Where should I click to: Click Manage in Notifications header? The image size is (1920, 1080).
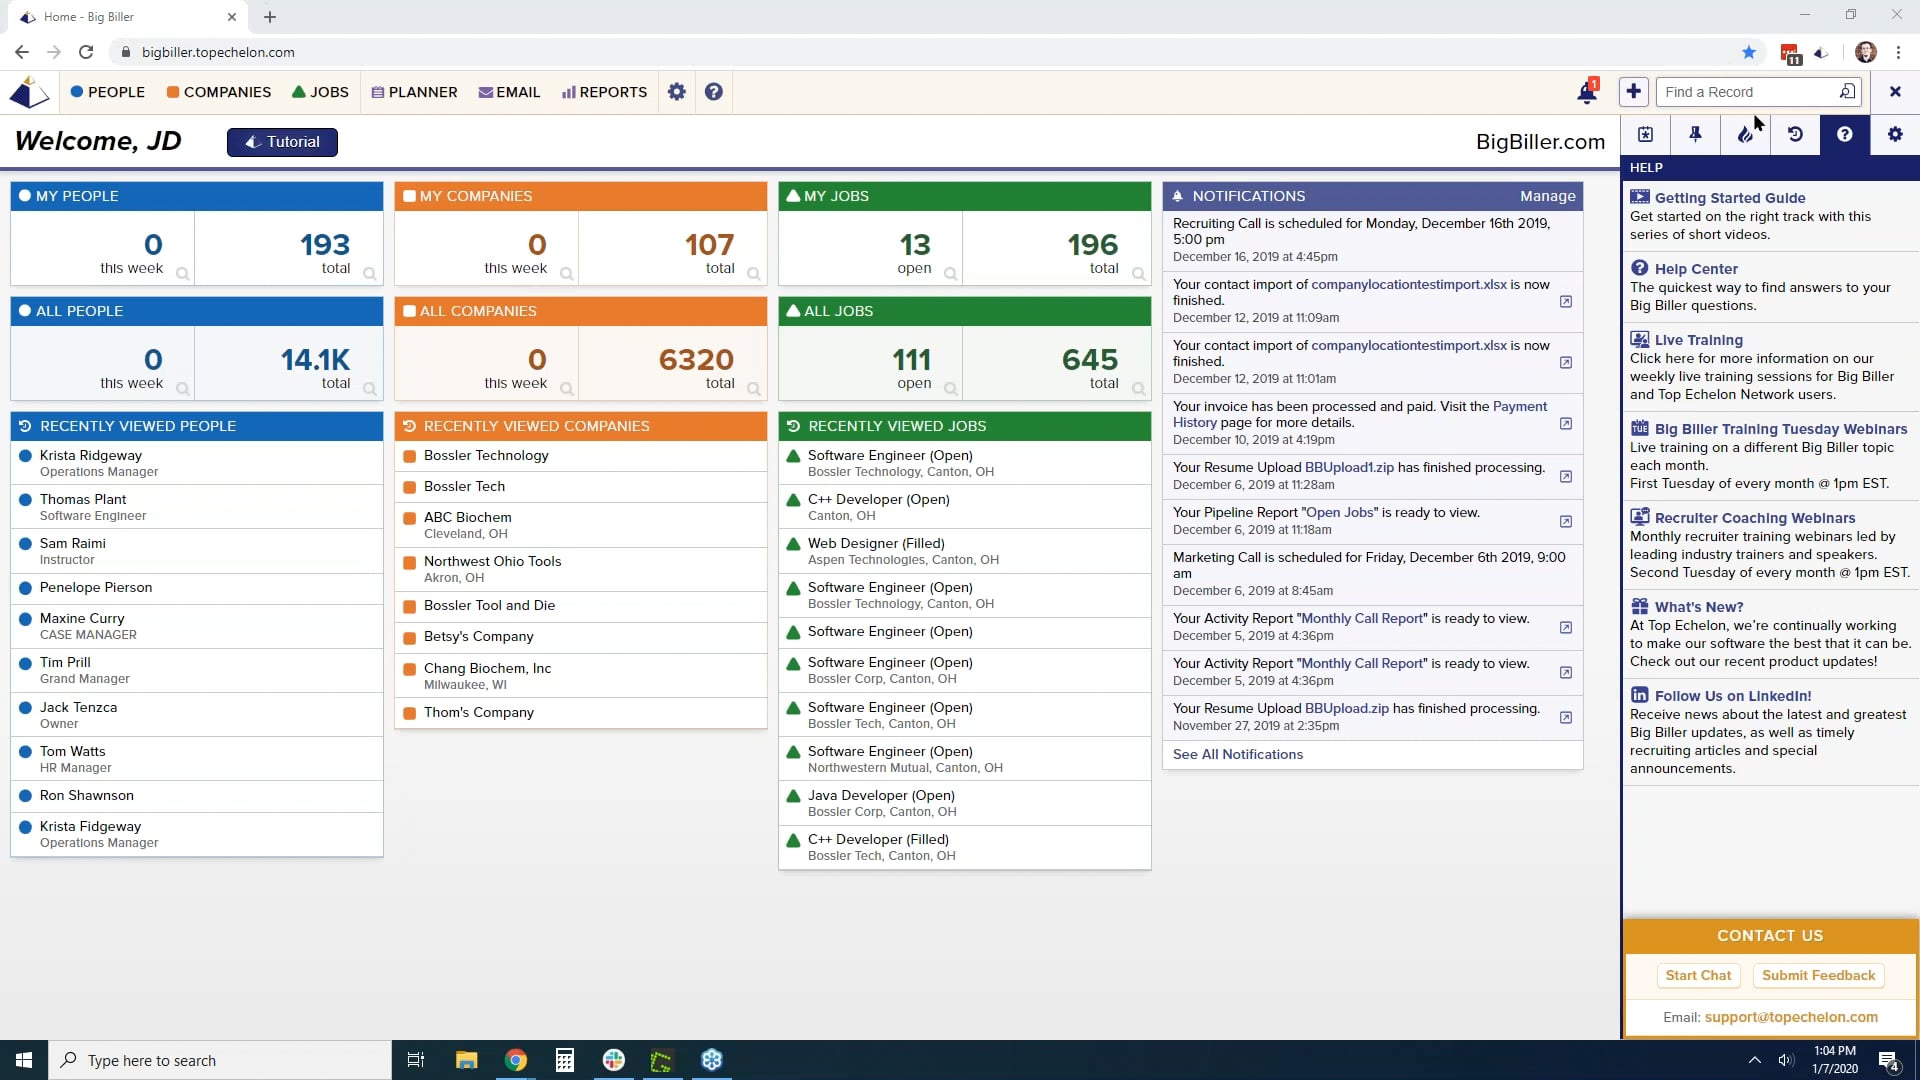point(1547,196)
